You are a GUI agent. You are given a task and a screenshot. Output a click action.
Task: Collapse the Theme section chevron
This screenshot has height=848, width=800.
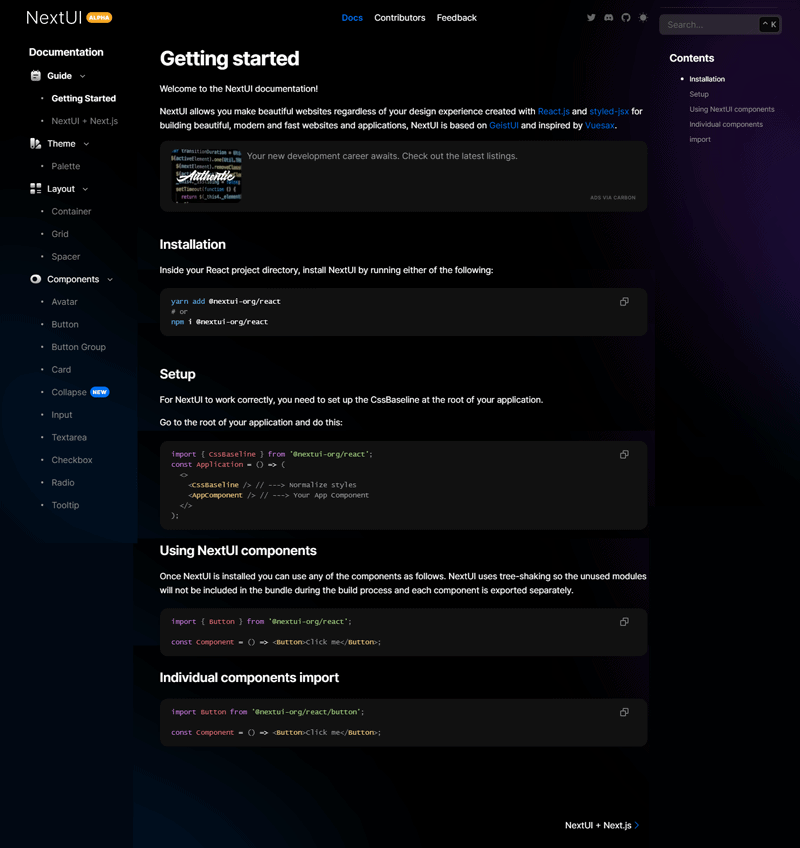(x=87, y=144)
